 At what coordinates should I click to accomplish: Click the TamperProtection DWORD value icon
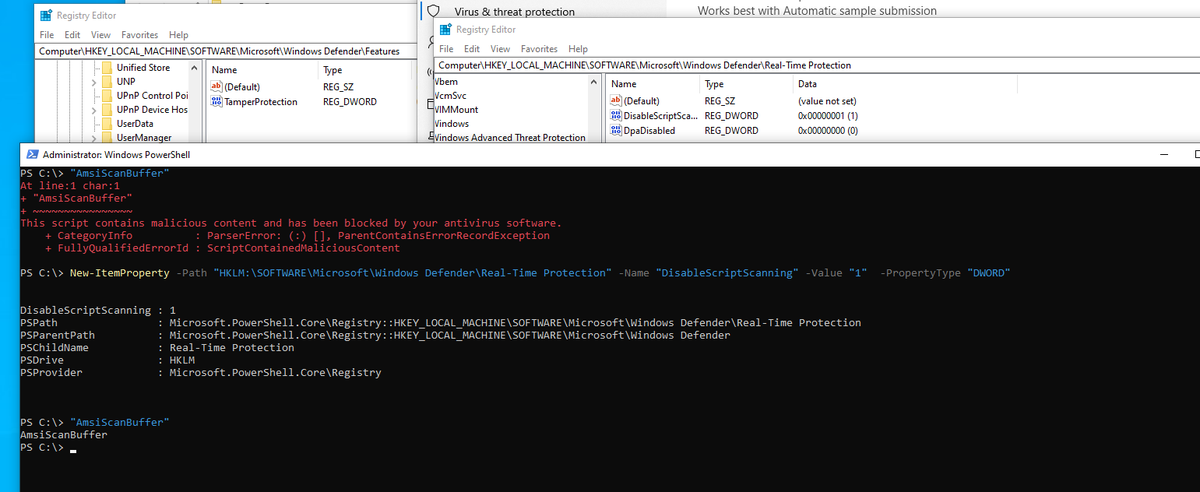tap(216, 102)
